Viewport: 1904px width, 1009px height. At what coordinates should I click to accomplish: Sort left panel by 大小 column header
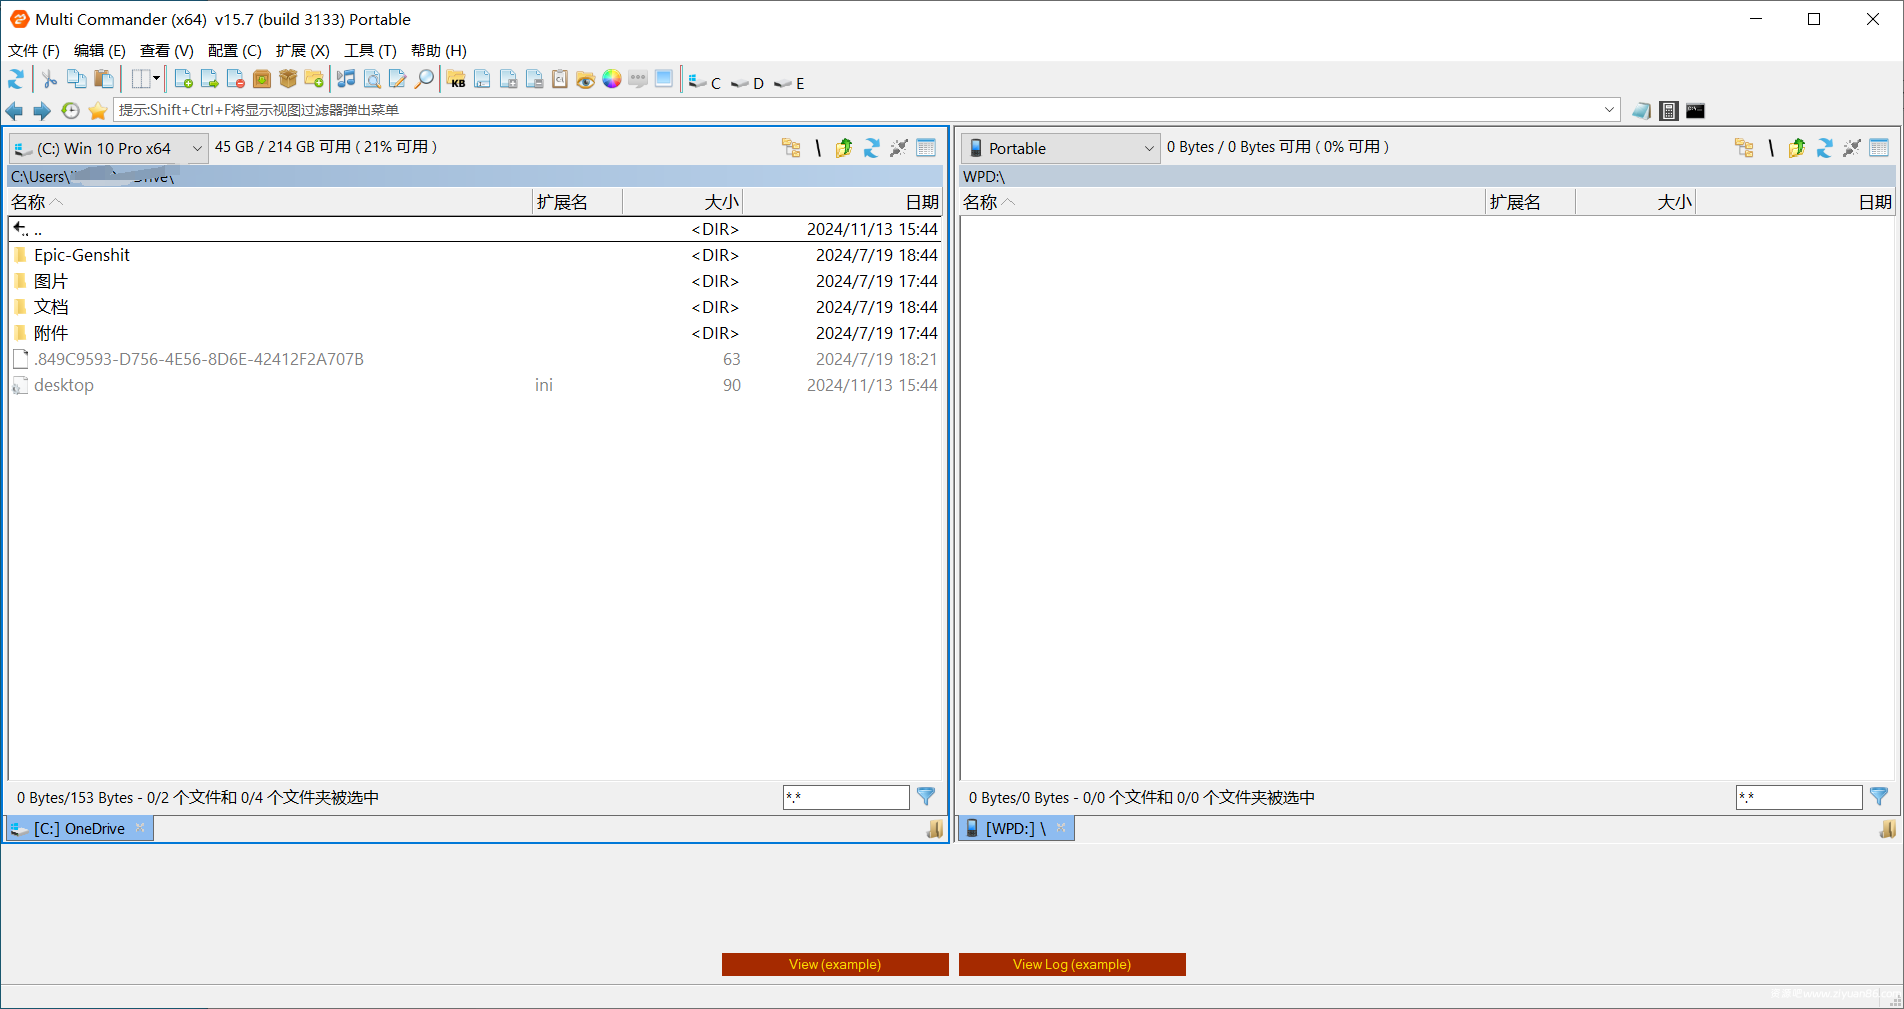tap(720, 202)
